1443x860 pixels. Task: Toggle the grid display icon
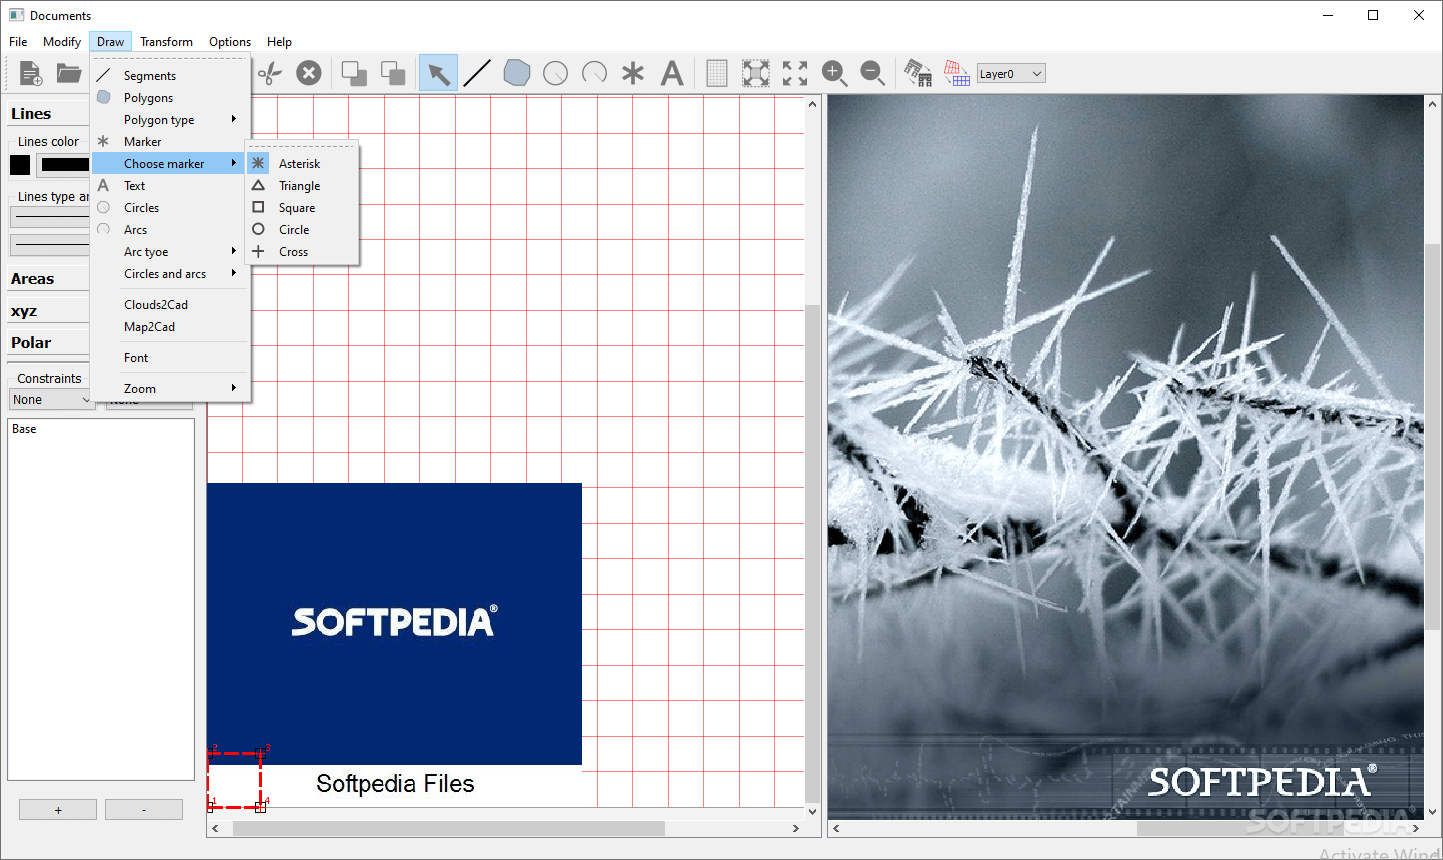tap(717, 73)
